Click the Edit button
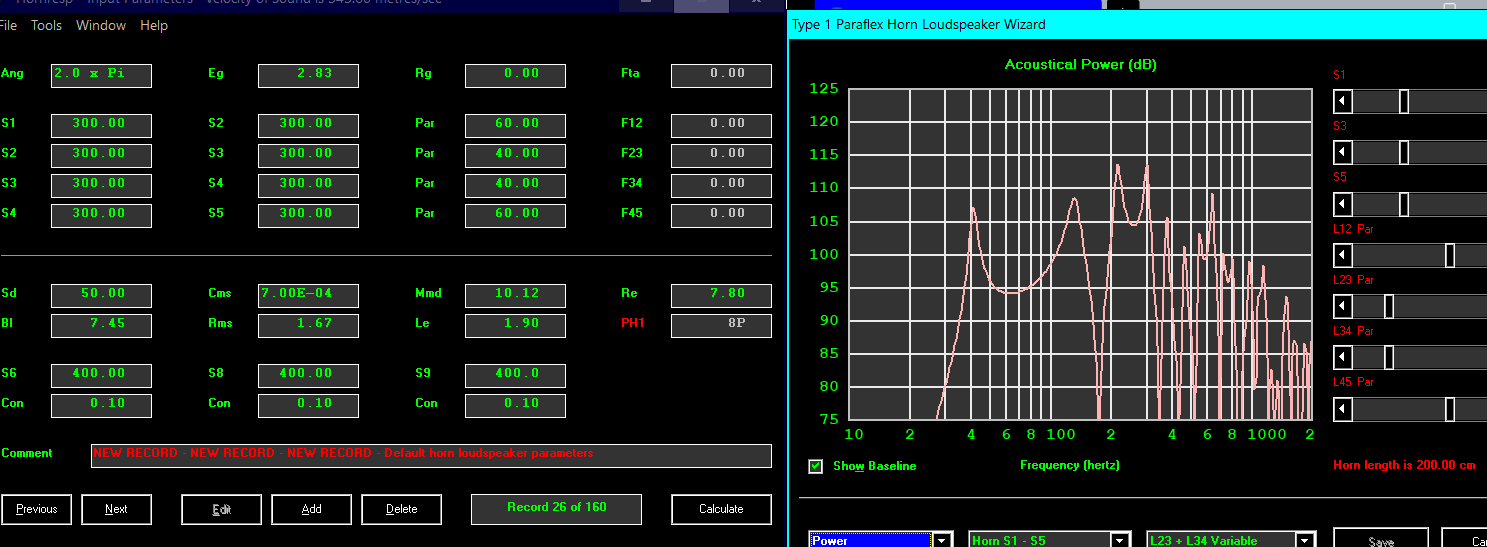This screenshot has height=547, width=1487. 221,509
